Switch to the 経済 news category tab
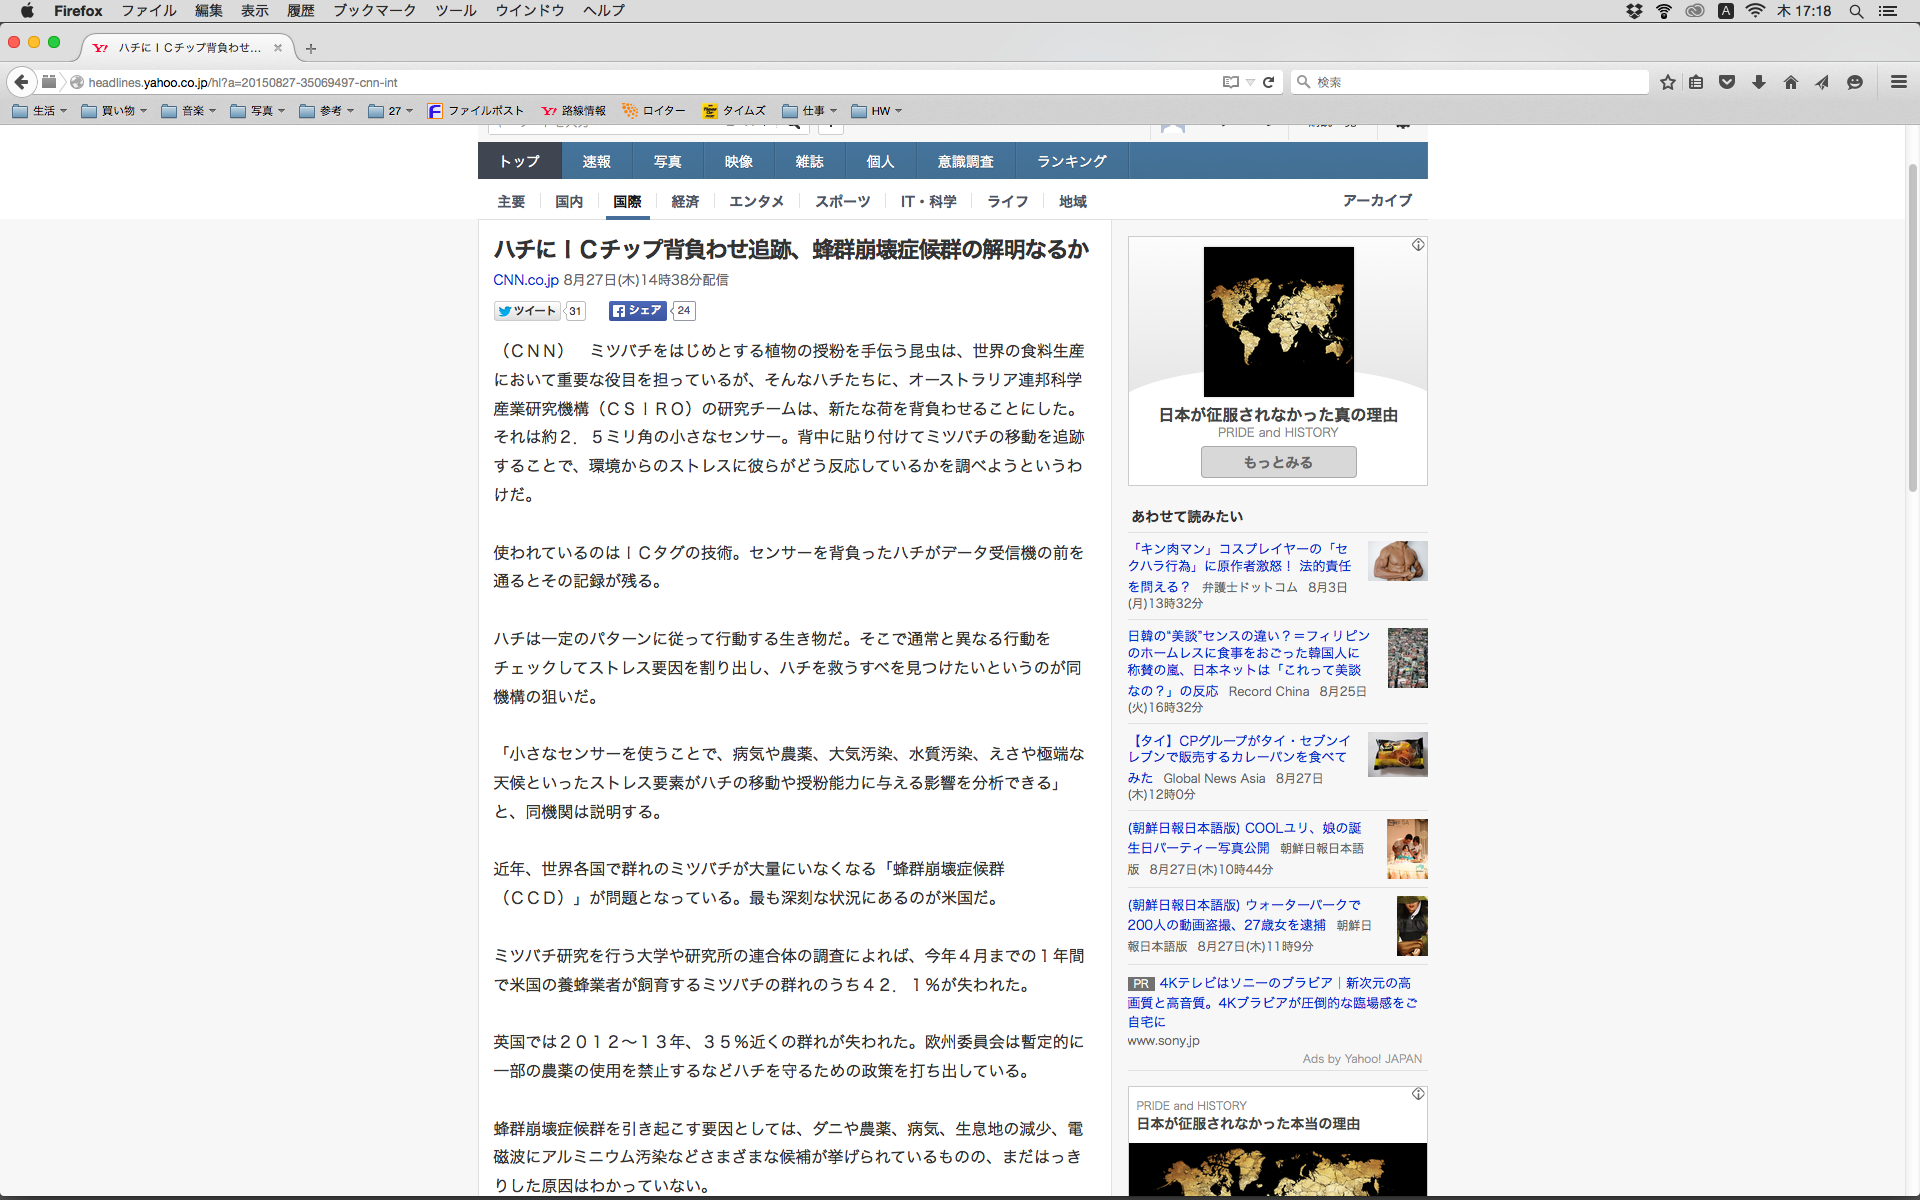Viewport: 1920px width, 1200px height. tap(685, 202)
